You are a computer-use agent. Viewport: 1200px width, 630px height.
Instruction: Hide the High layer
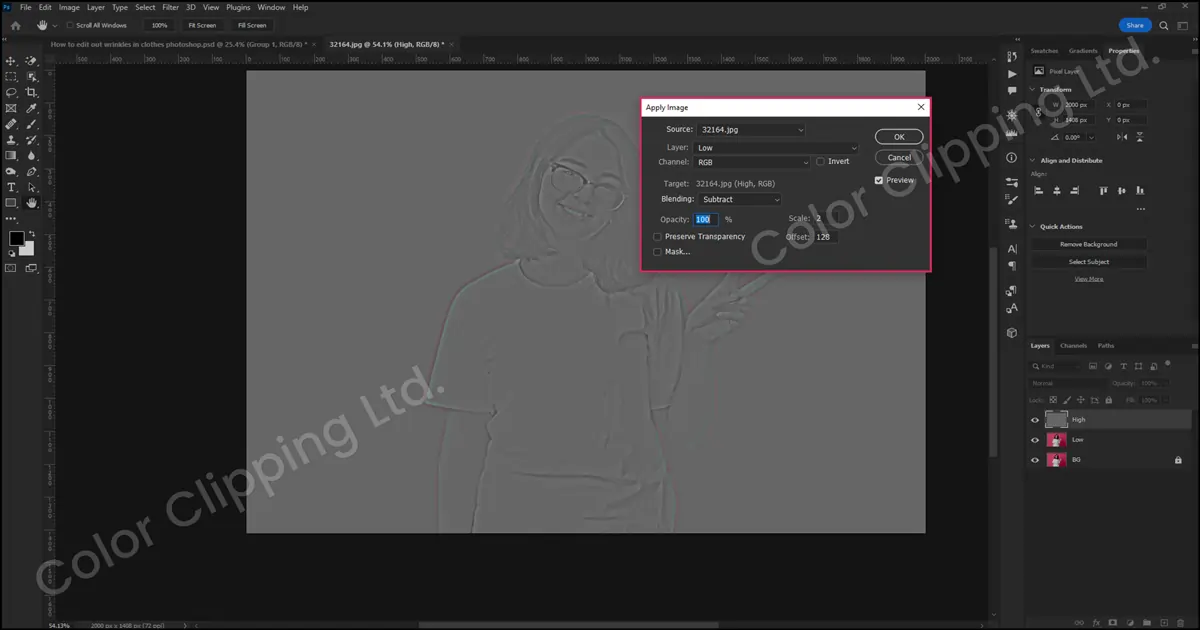(1035, 420)
